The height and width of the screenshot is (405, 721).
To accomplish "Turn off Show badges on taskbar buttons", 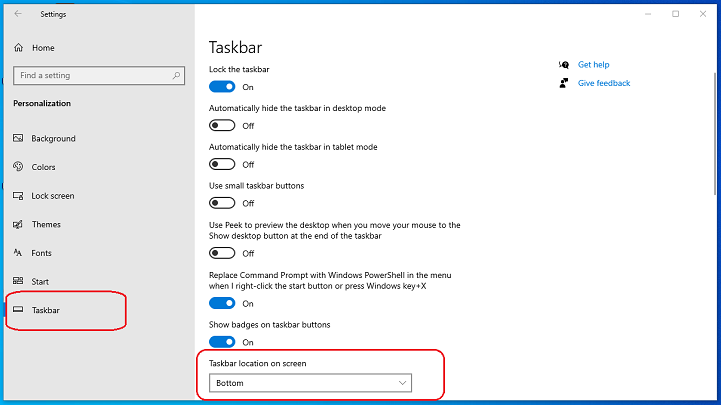I will coord(222,342).
